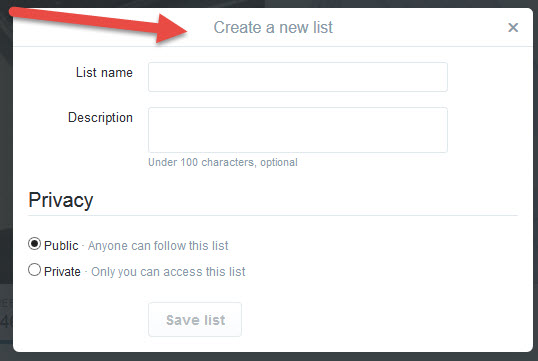Click the Save list button

pos(195,319)
